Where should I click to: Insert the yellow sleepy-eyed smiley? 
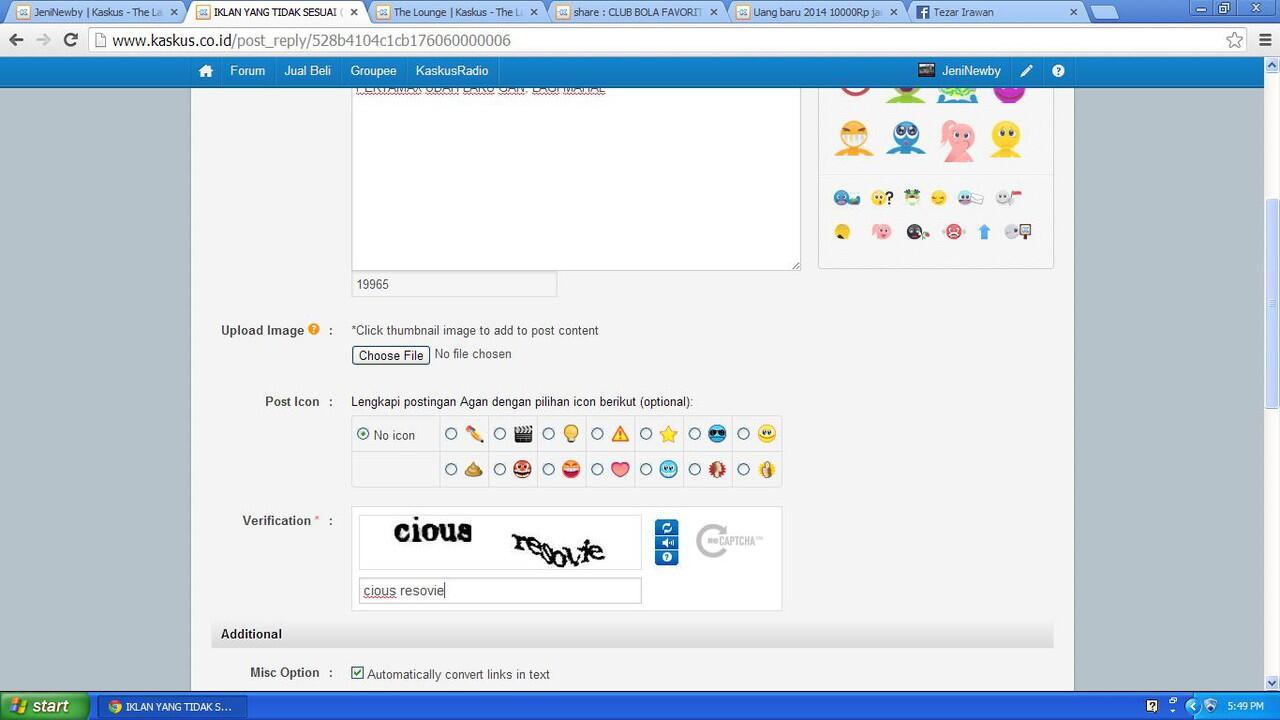tap(938, 198)
